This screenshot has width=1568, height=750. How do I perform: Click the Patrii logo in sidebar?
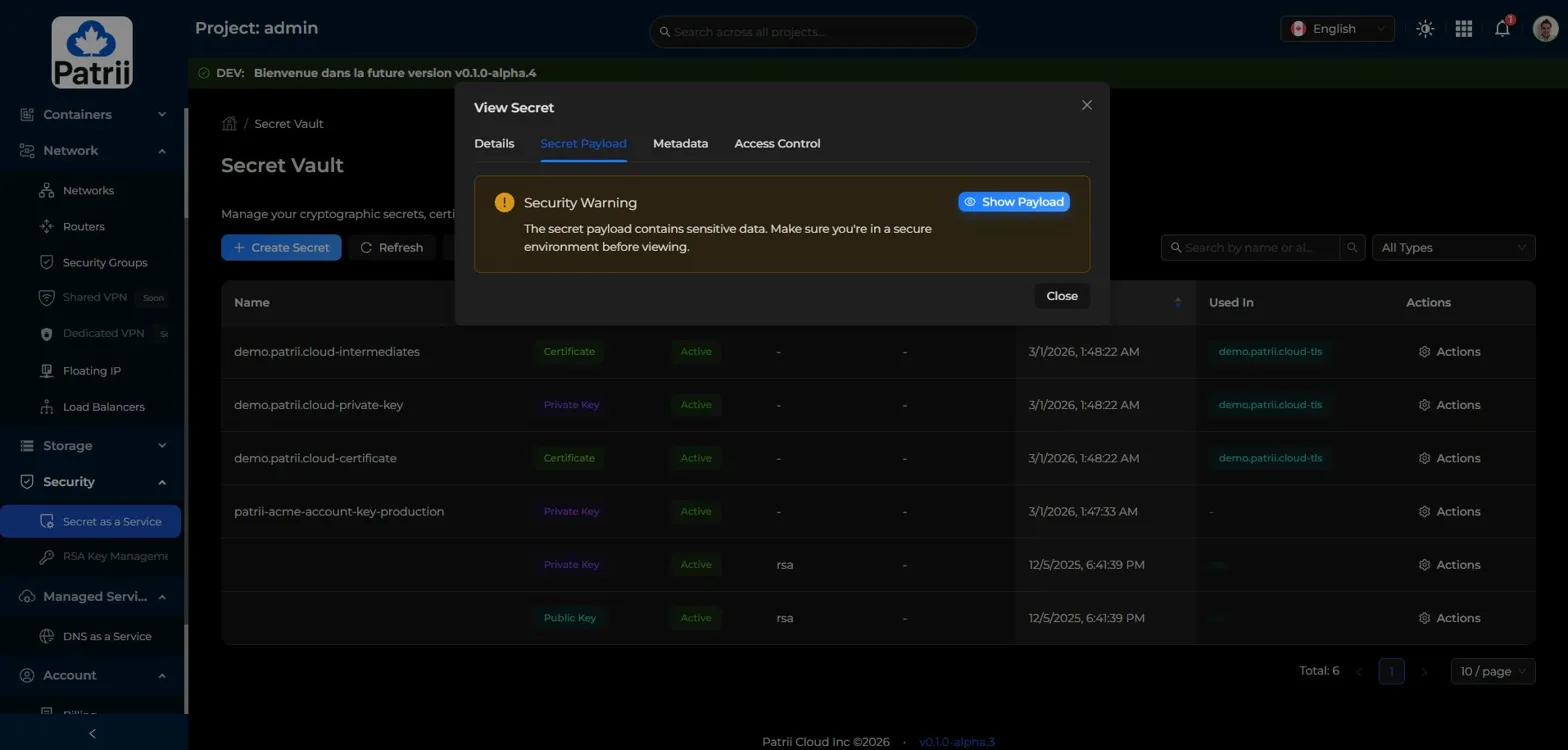(x=92, y=52)
